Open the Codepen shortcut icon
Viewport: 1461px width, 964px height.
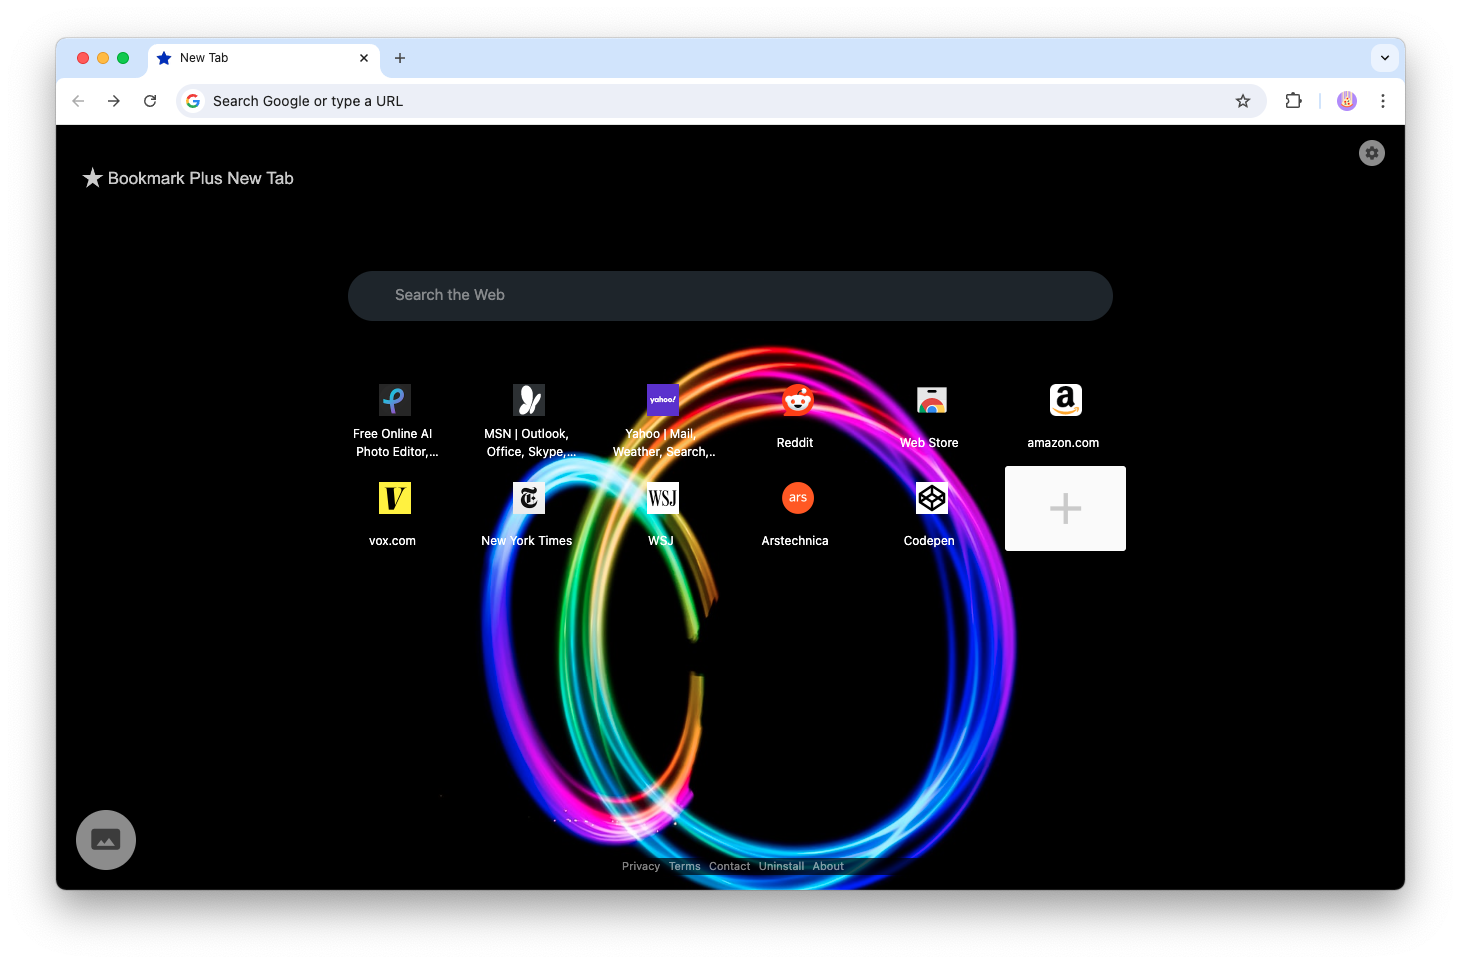pyautogui.click(x=931, y=498)
